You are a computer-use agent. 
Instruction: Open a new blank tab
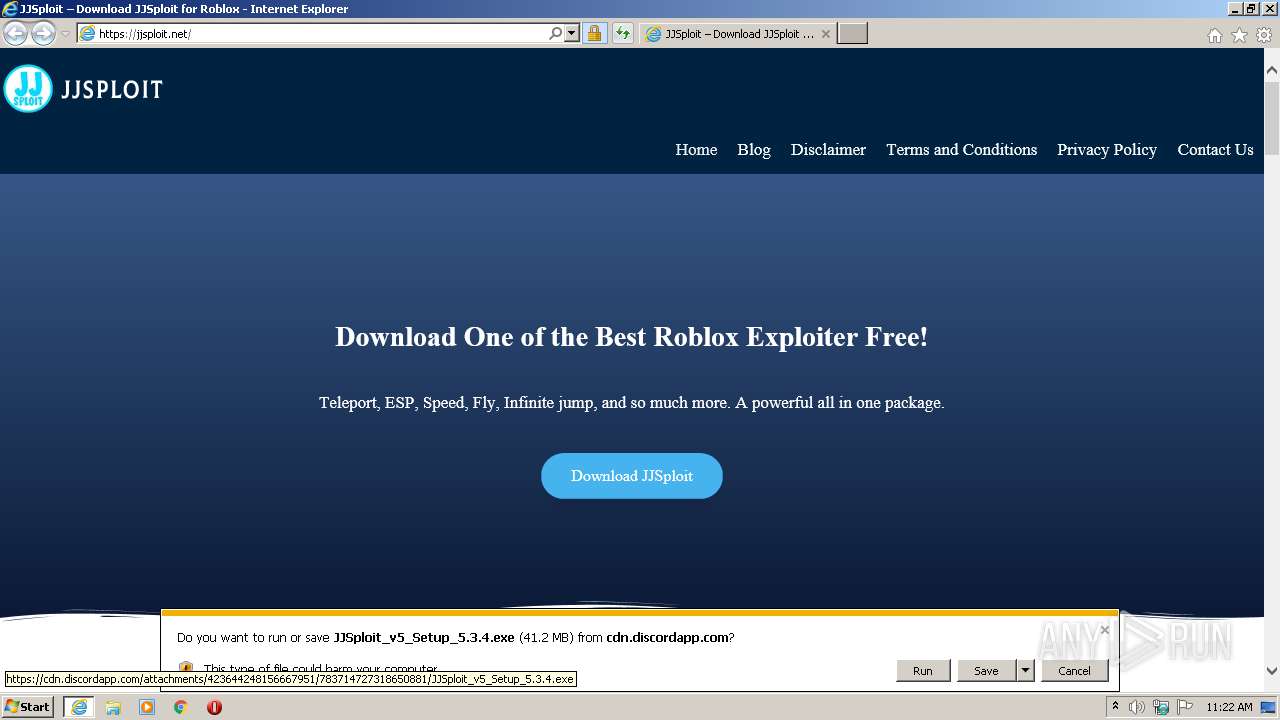[852, 33]
